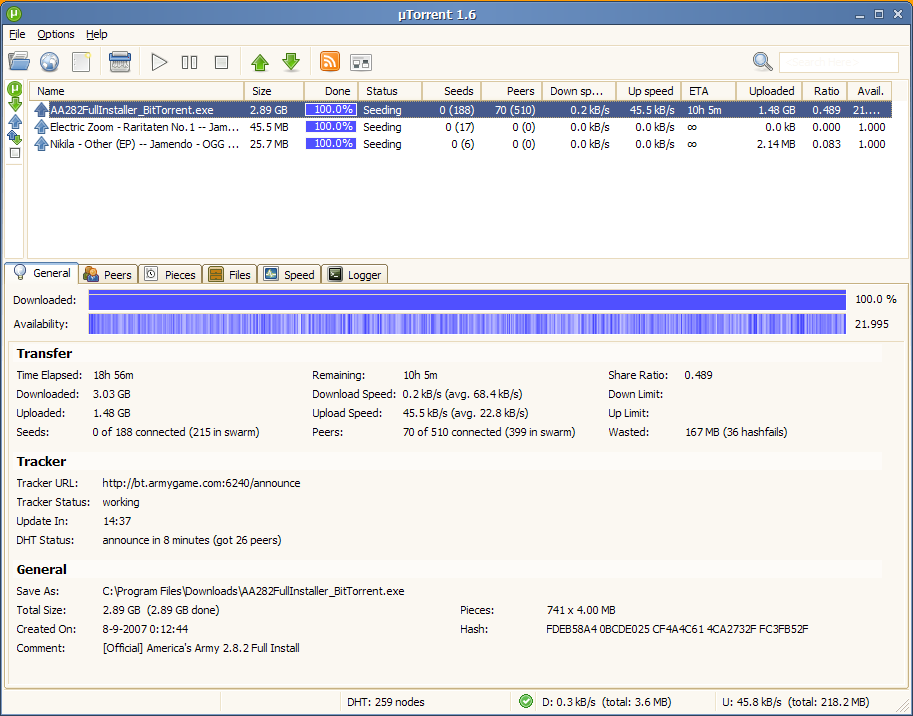This screenshot has height=716, width=913.
Task: Click DHT: 259 nodes in status bar
Action: (x=385, y=701)
